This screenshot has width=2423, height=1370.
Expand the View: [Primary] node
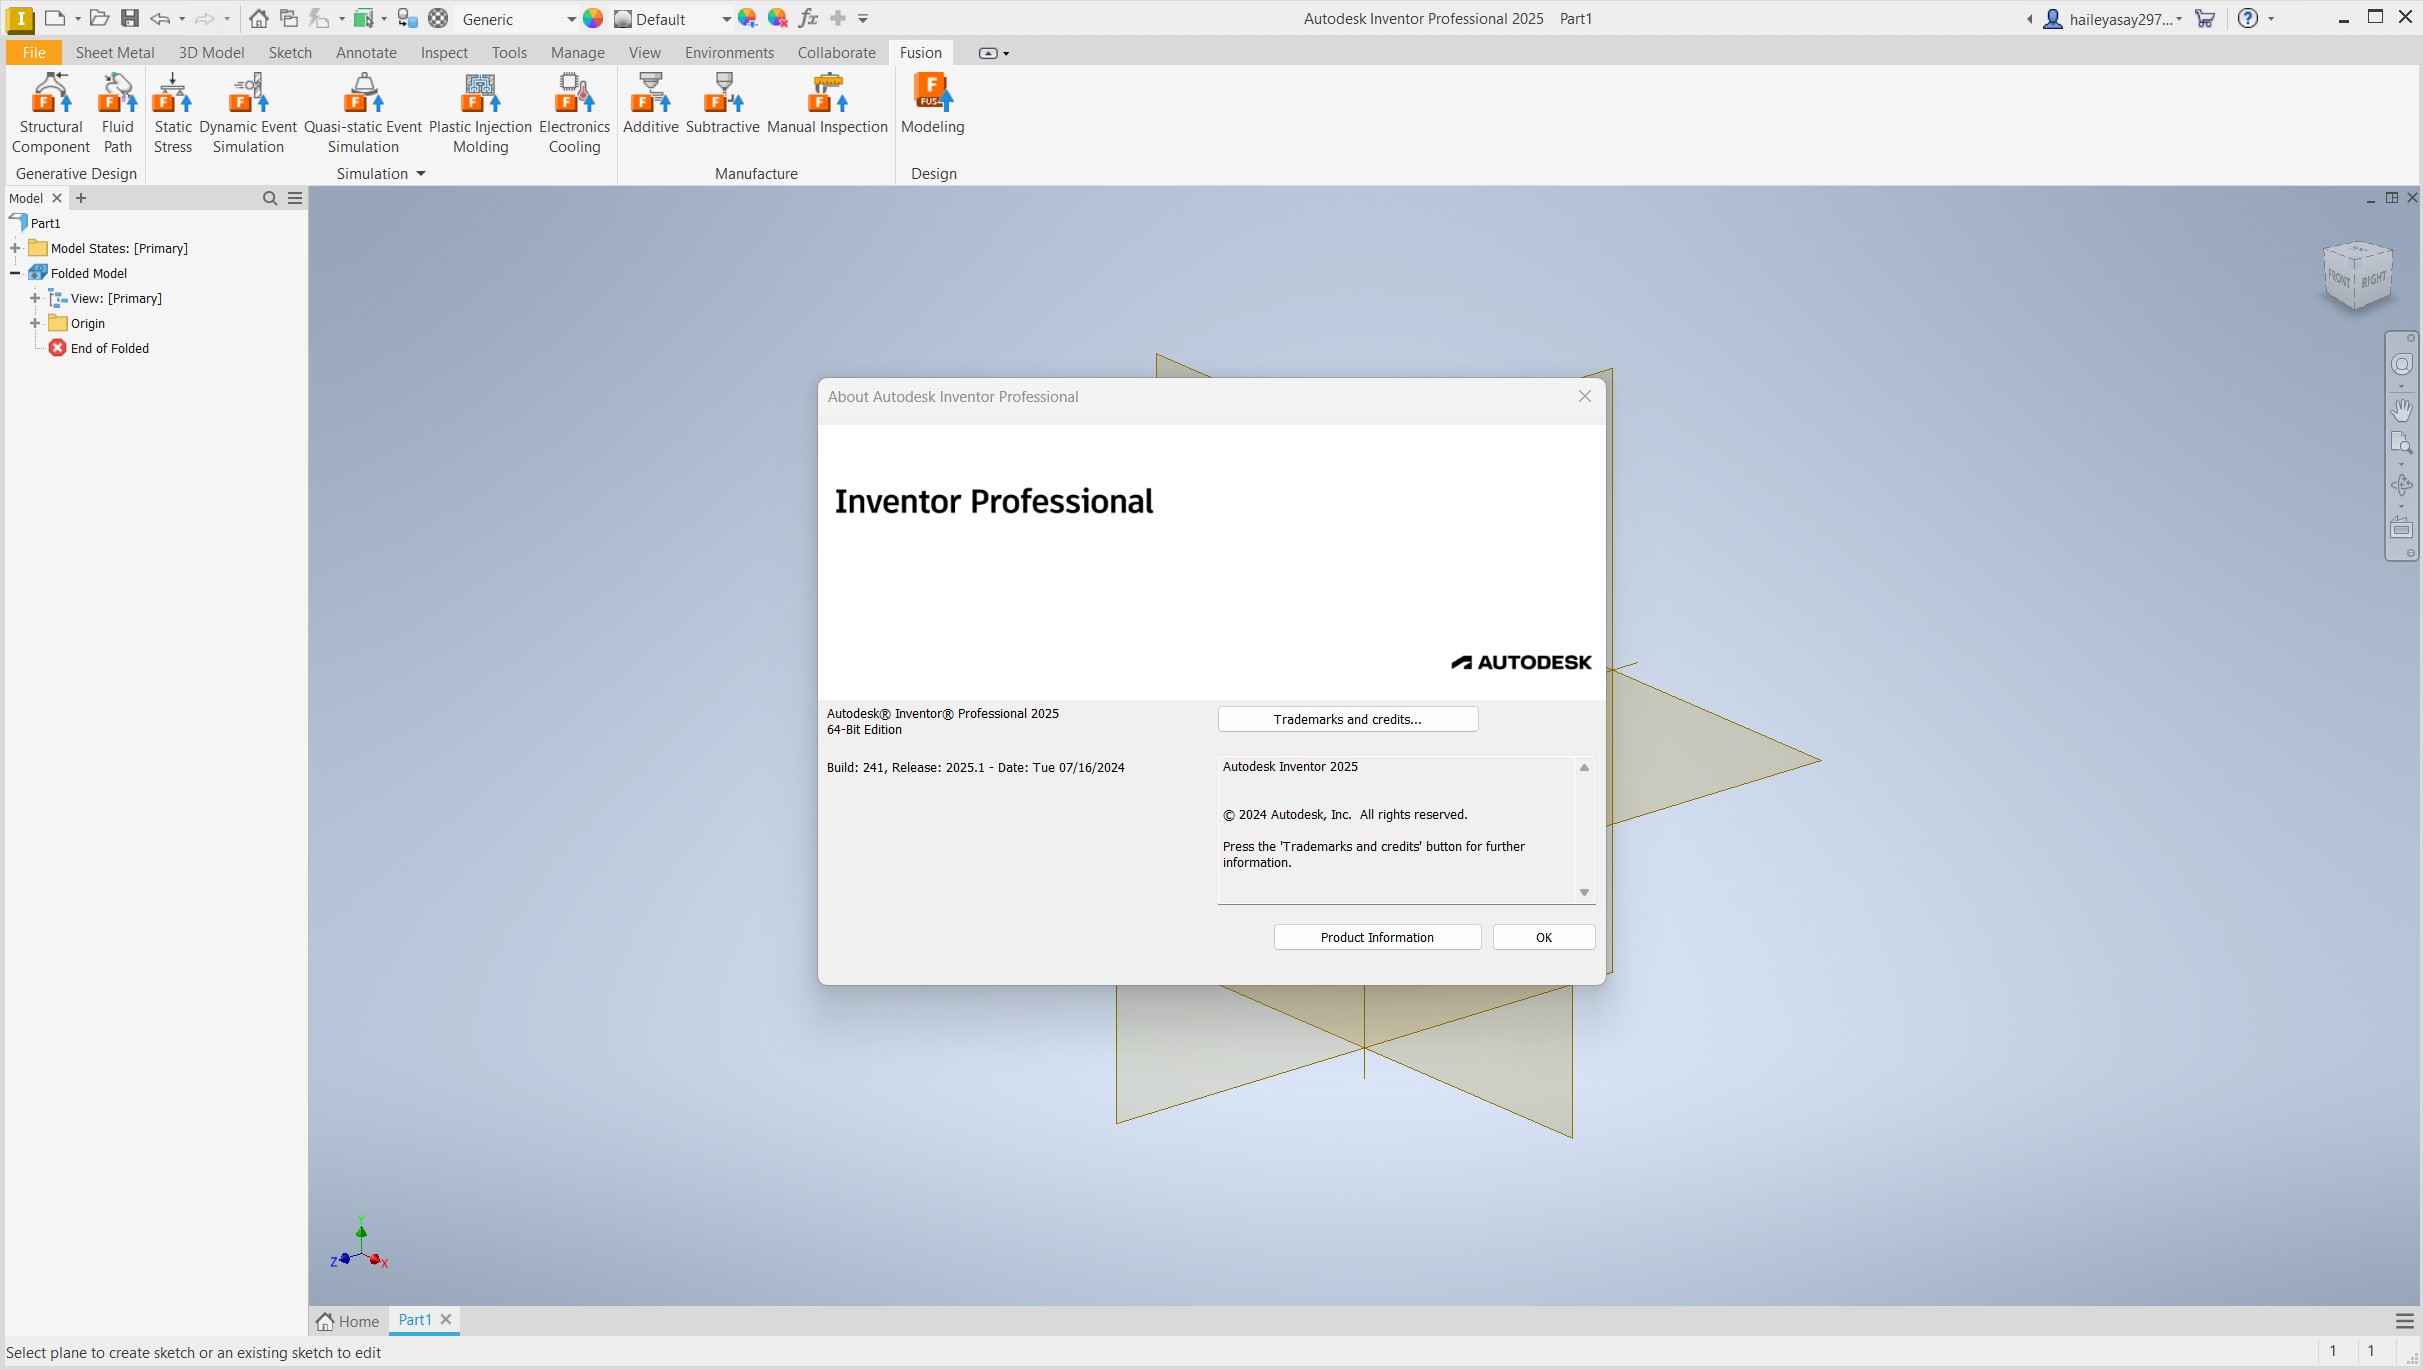35,298
